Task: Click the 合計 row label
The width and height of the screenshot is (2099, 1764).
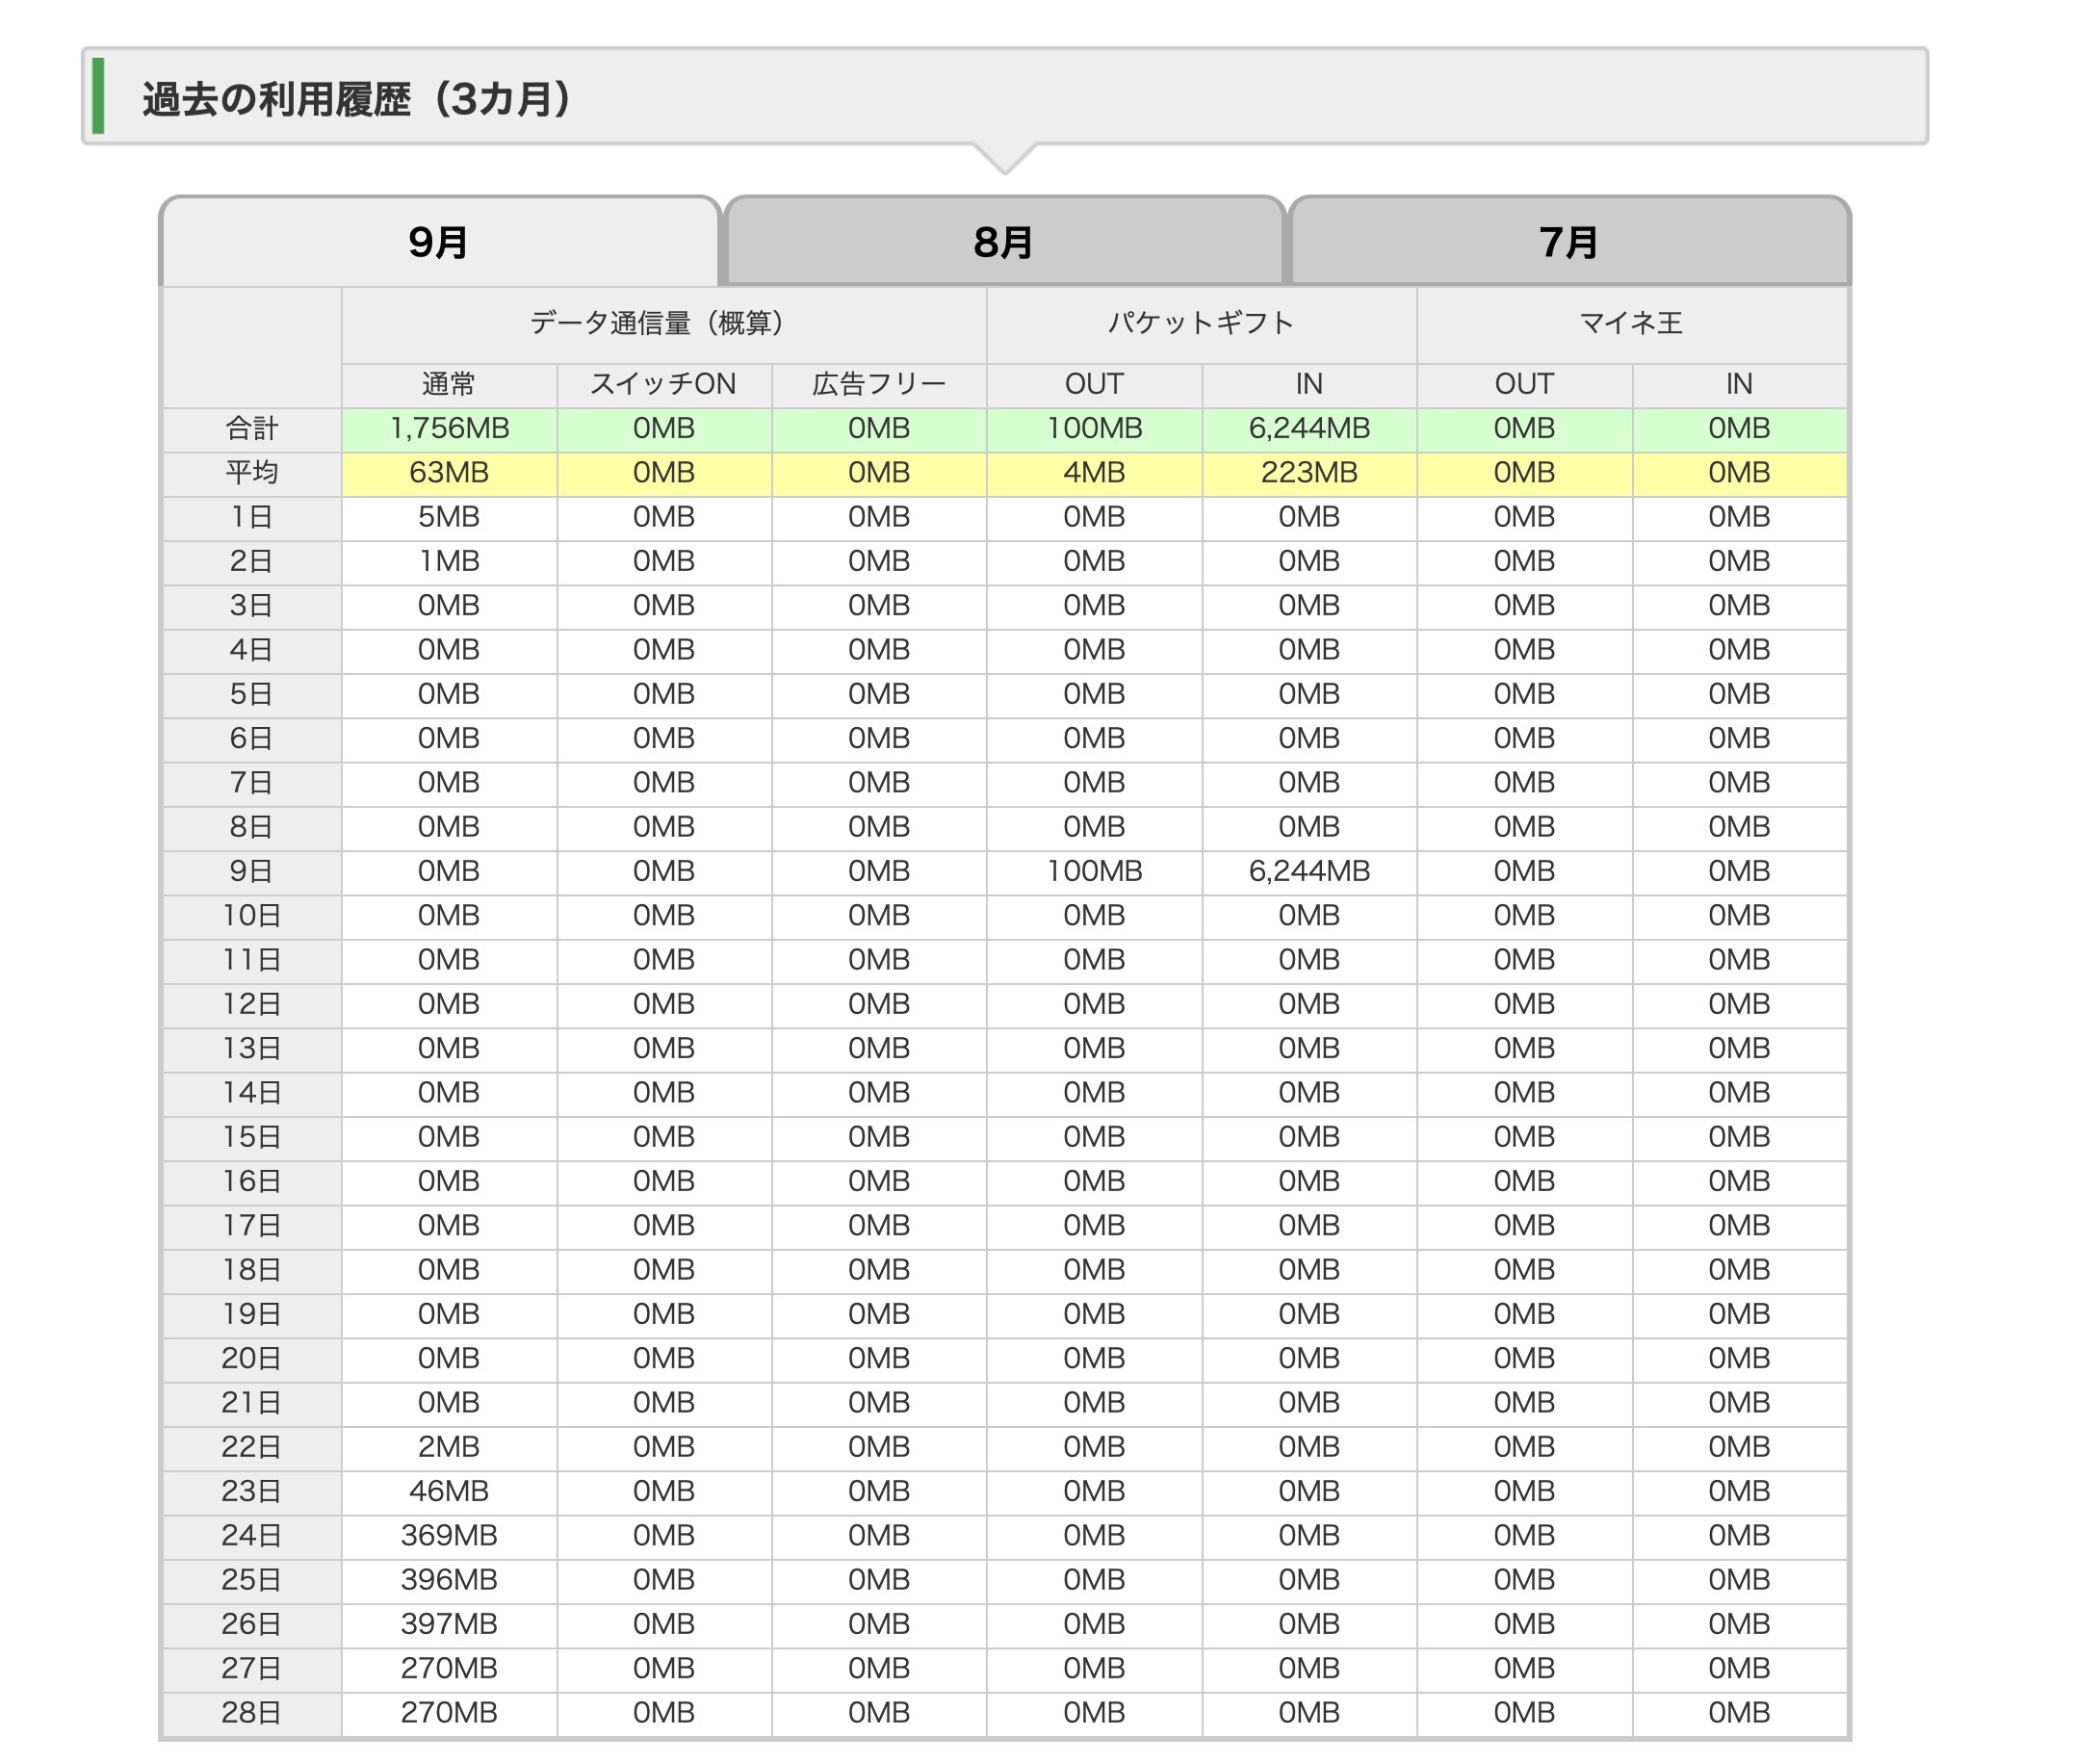Action: pyautogui.click(x=251, y=429)
